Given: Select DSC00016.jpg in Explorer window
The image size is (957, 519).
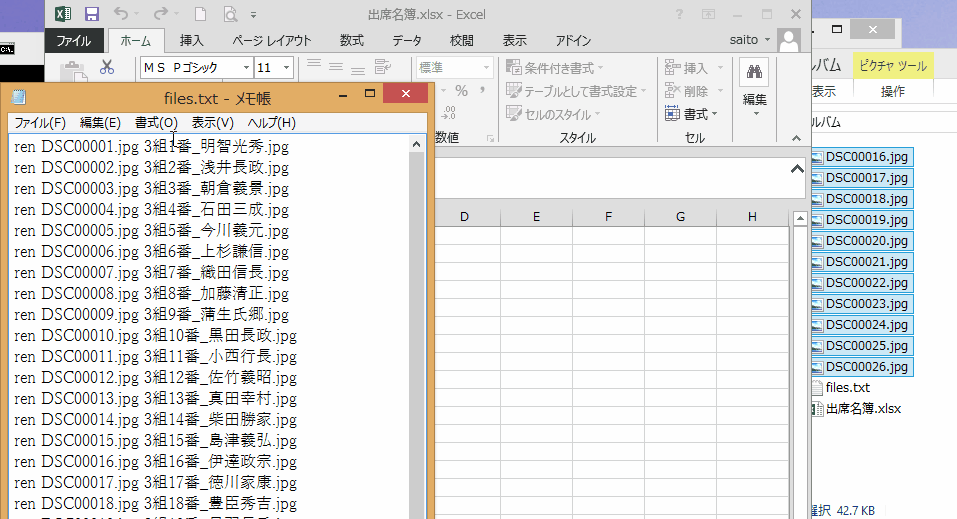Looking at the screenshot, I should [862, 157].
